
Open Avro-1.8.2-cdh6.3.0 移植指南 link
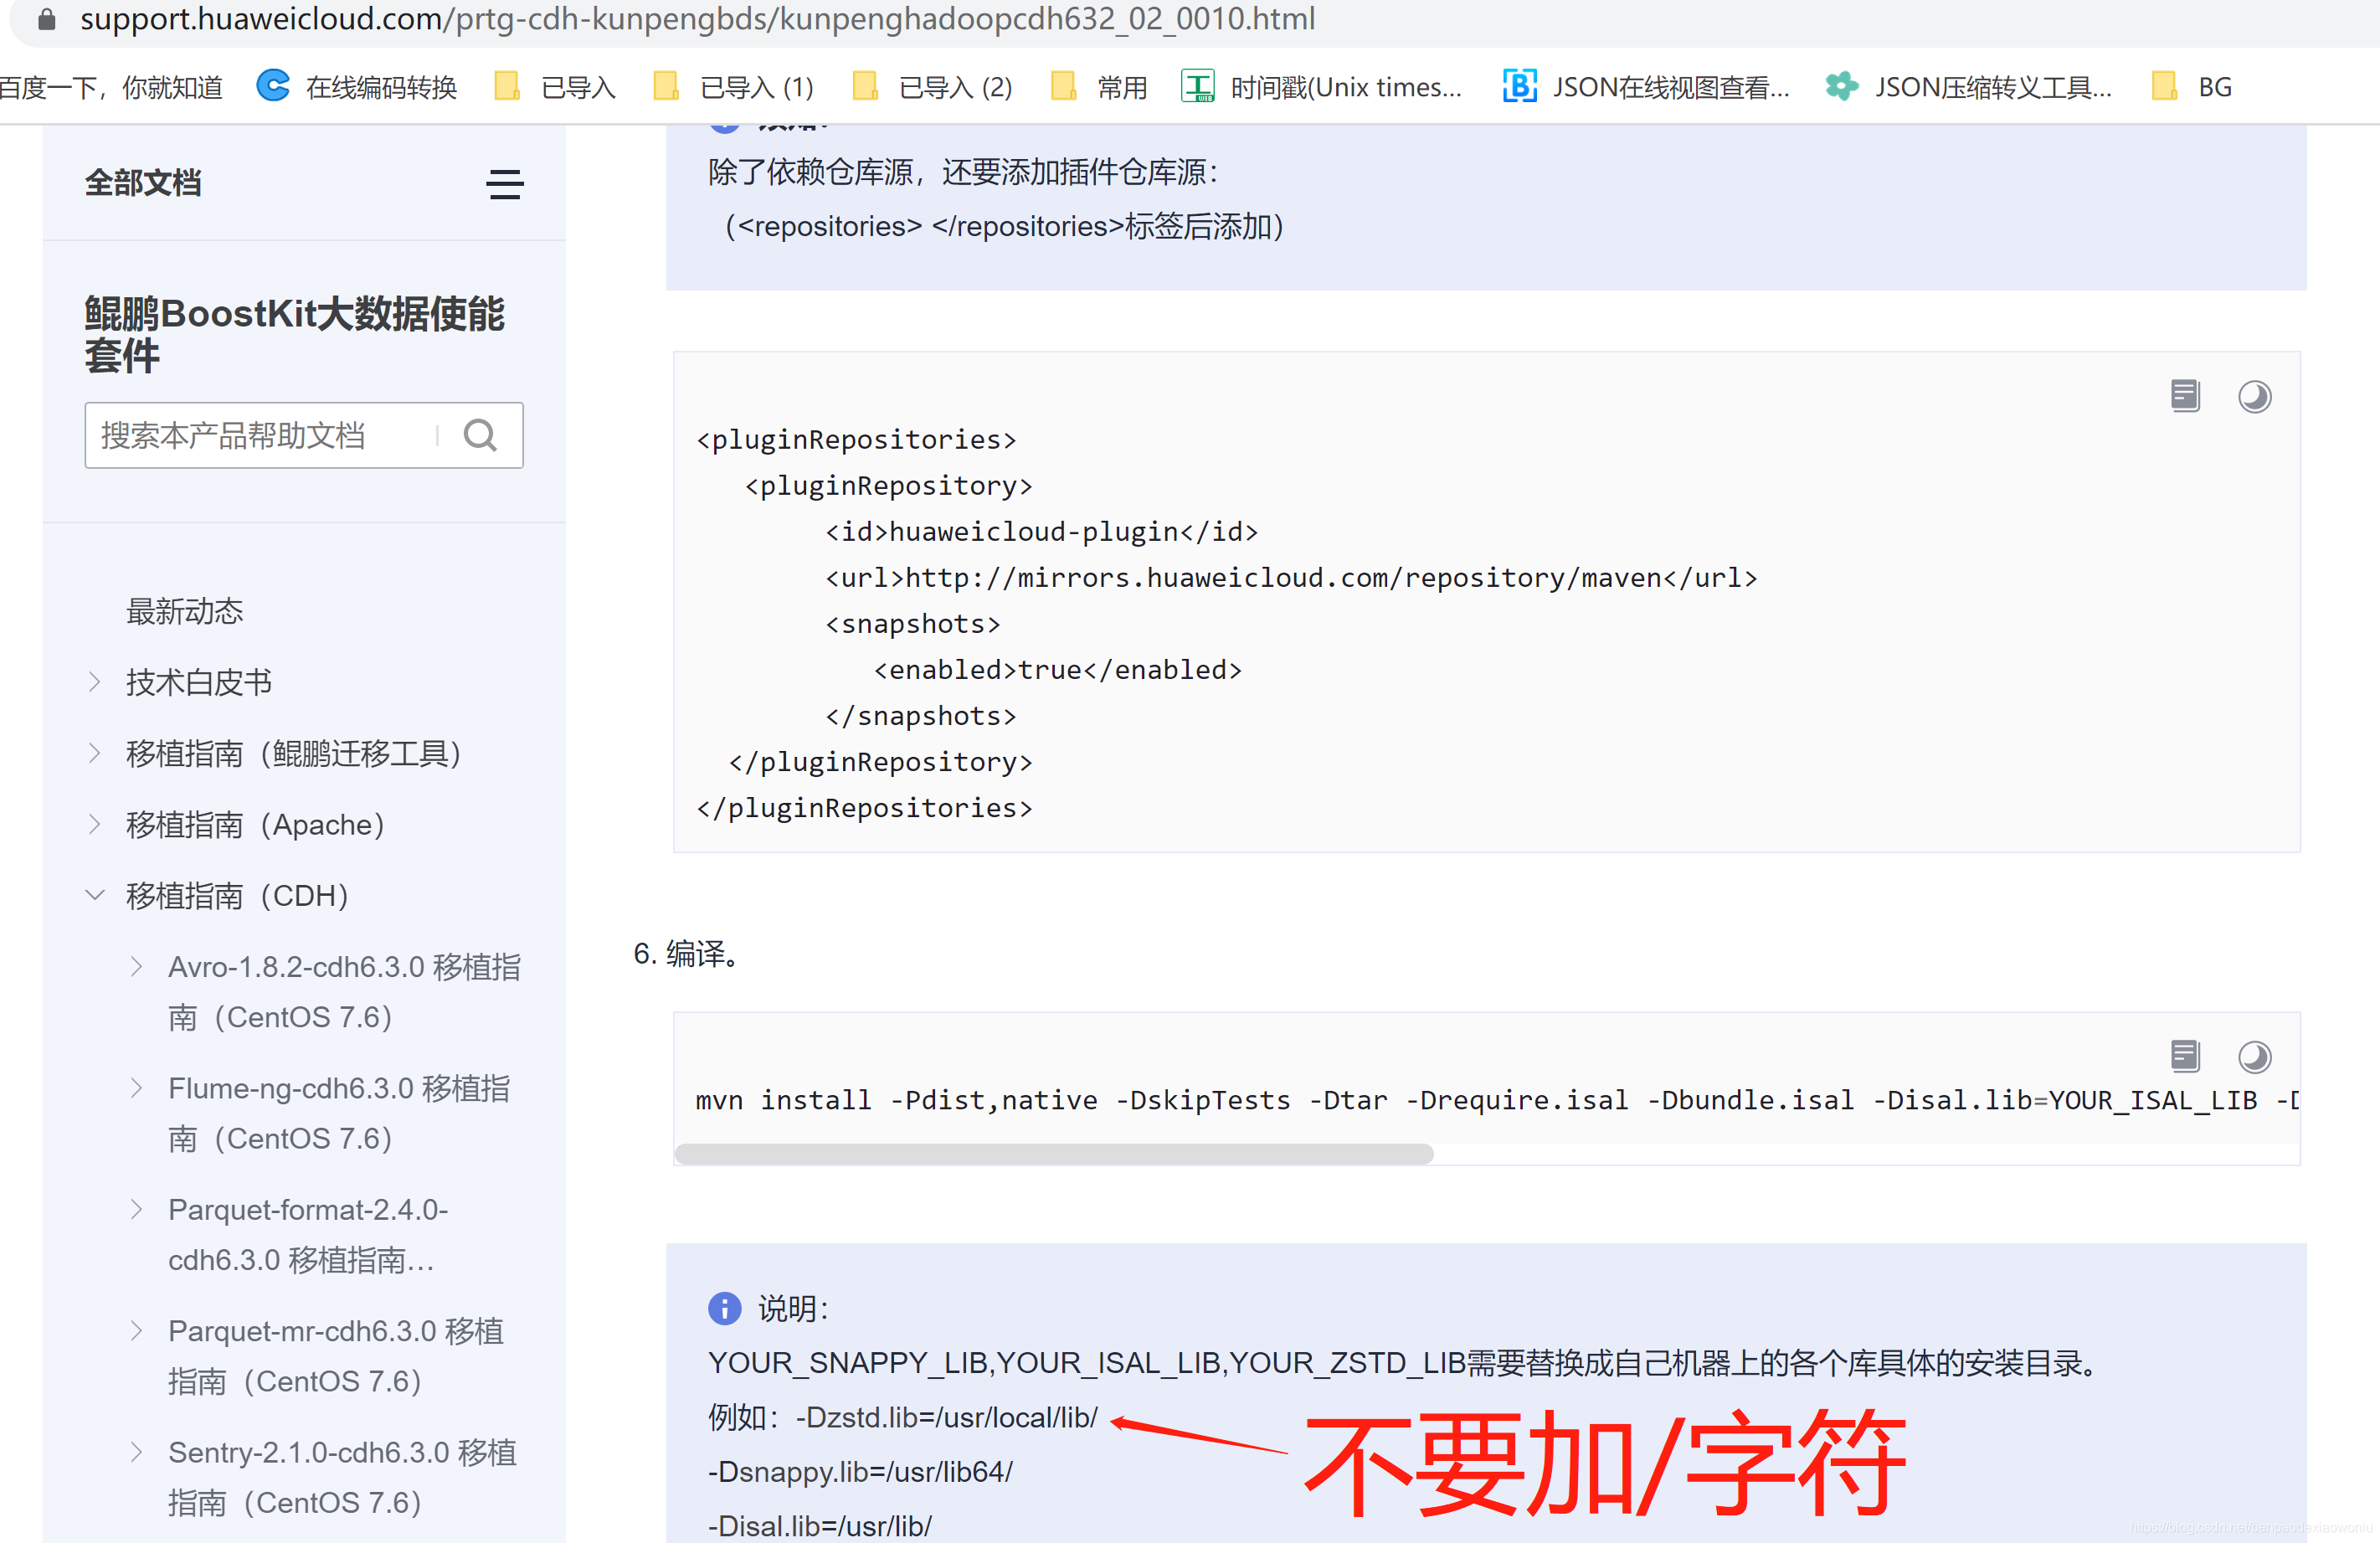344,992
